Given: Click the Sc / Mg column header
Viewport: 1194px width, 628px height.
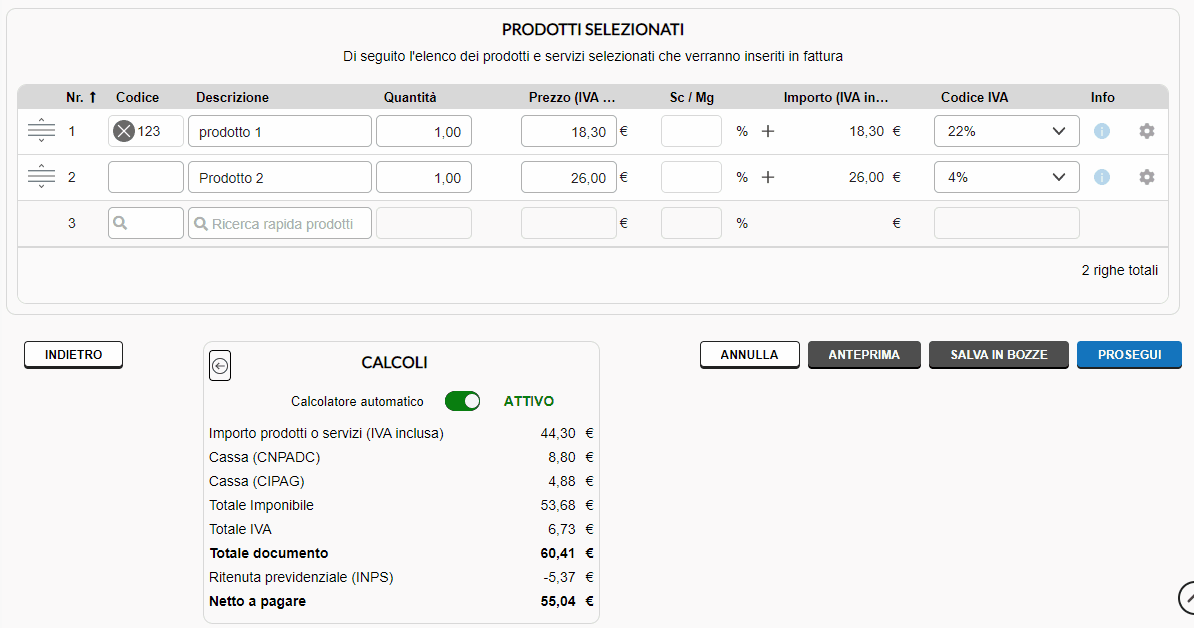Looking at the screenshot, I should pyautogui.click(x=691, y=97).
